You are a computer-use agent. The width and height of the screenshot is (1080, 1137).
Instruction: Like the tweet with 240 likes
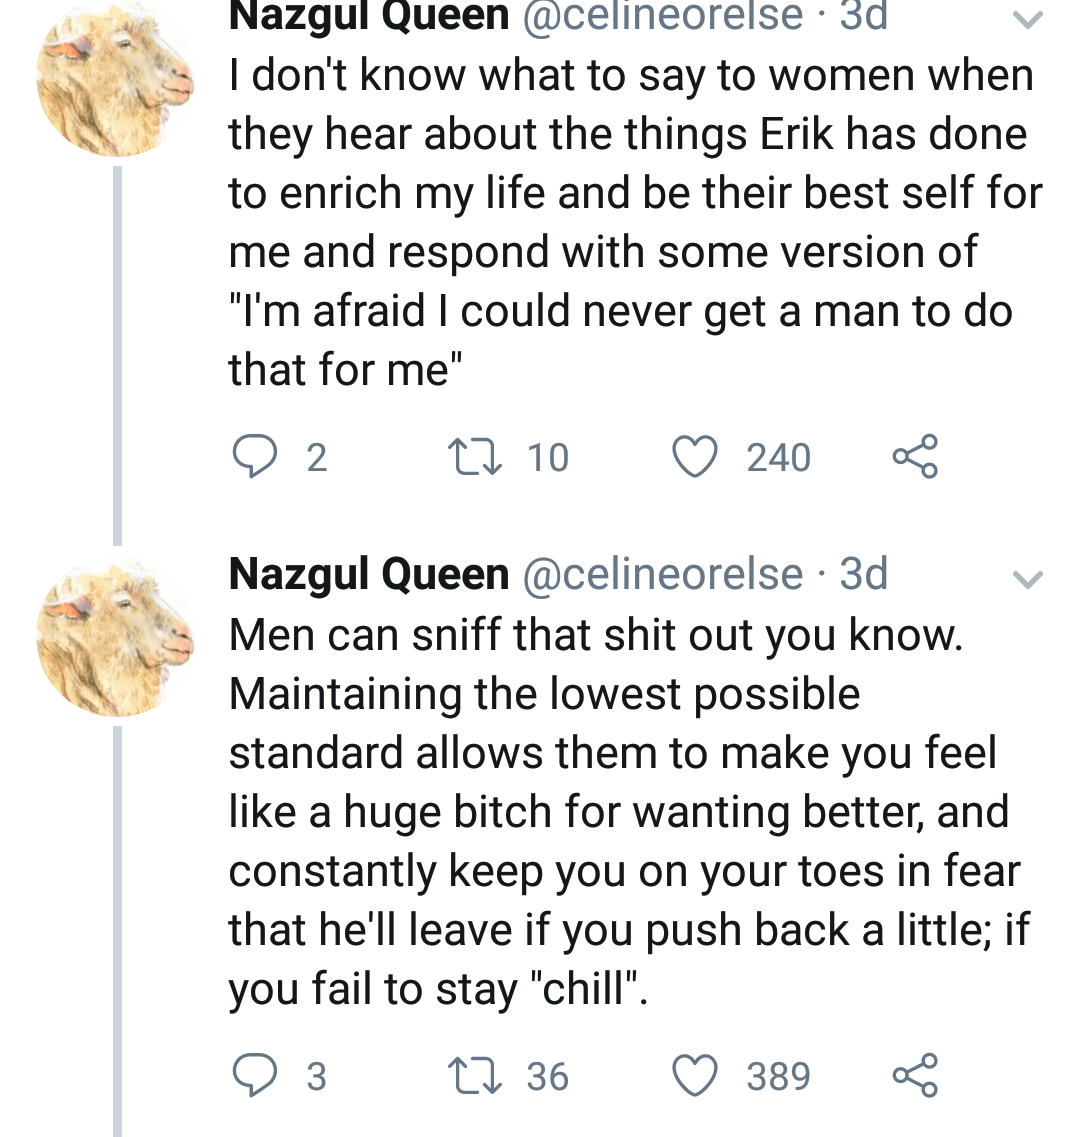pyautogui.click(x=694, y=457)
